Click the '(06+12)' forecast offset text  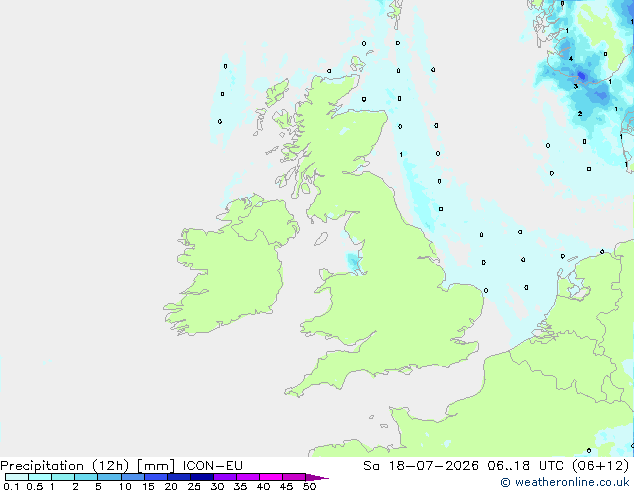600,466
